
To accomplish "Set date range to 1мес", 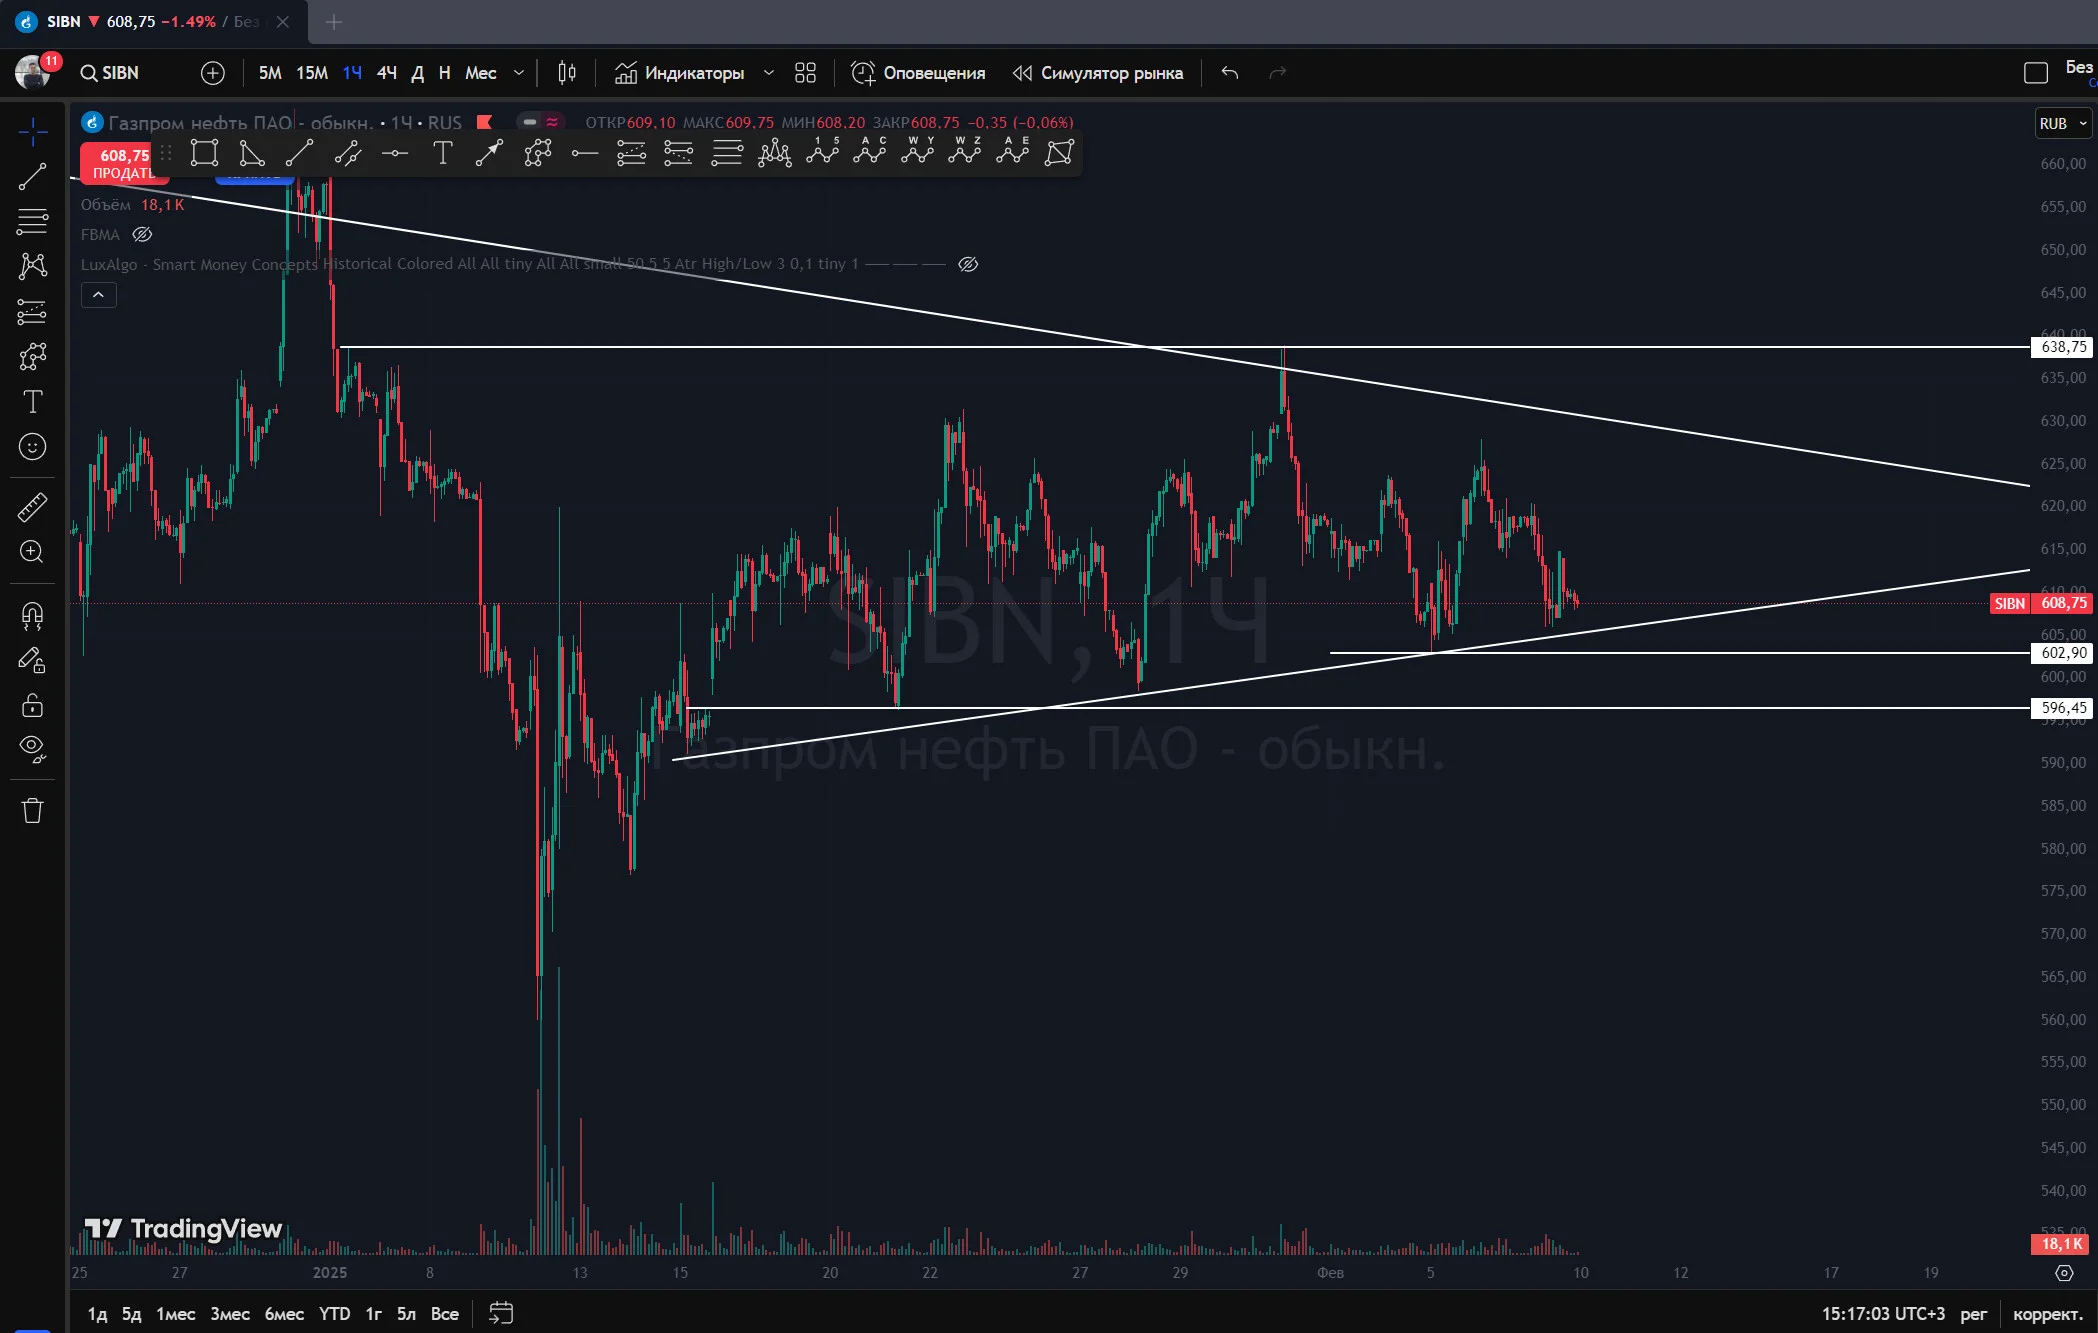I will (x=176, y=1314).
